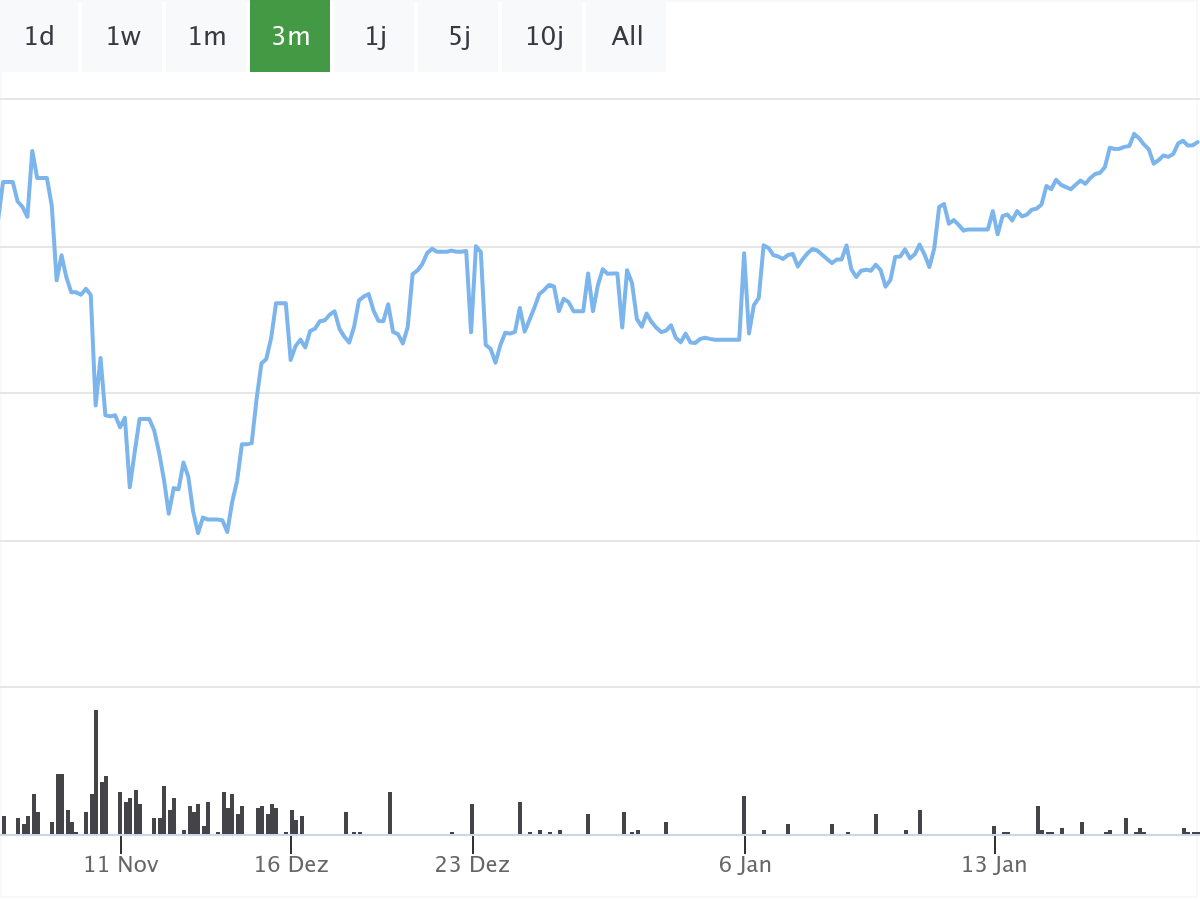This screenshot has height=900, width=1200.
Task: Click the 6 Jan axis date label
Action: point(745,864)
